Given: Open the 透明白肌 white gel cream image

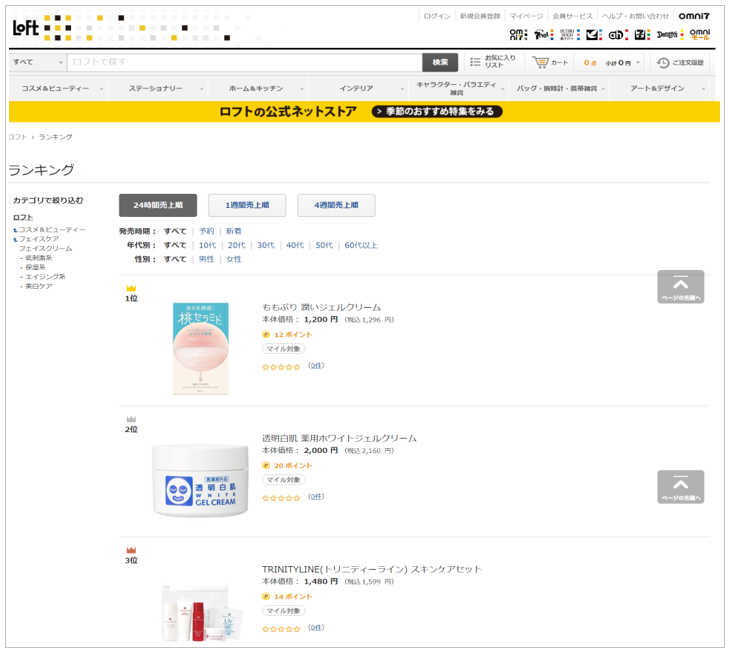Looking at the screenshot, I should 200,481.
